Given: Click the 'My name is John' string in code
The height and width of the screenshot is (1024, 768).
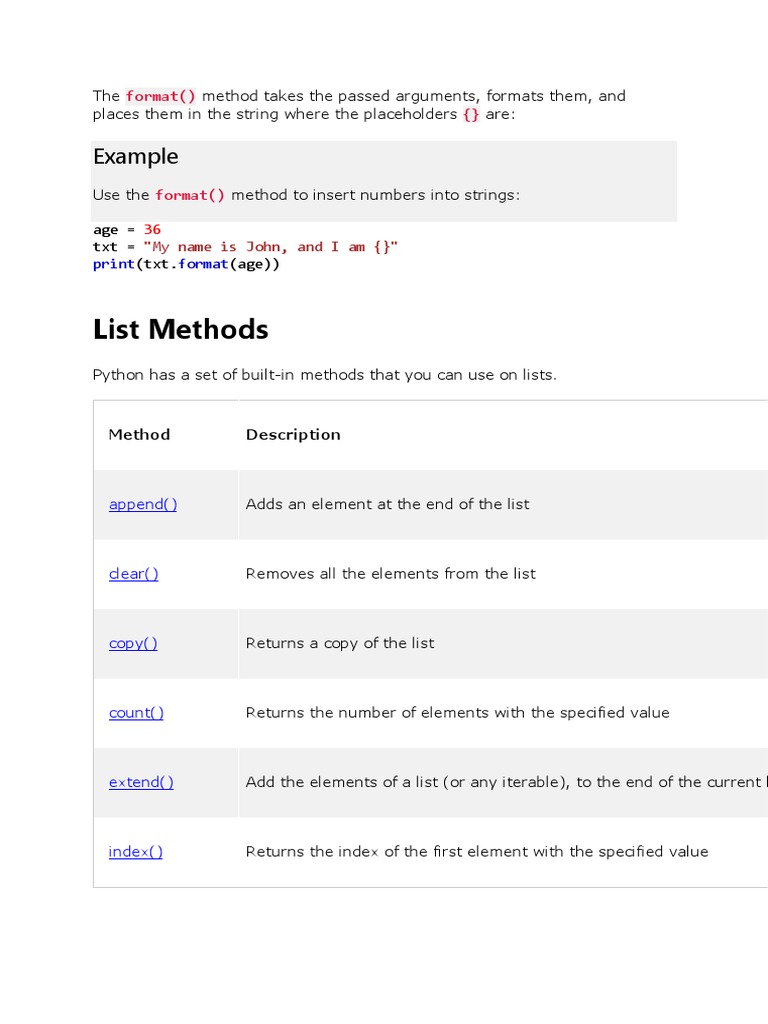Looking at the screenshot, I should [x=271, y=247].
